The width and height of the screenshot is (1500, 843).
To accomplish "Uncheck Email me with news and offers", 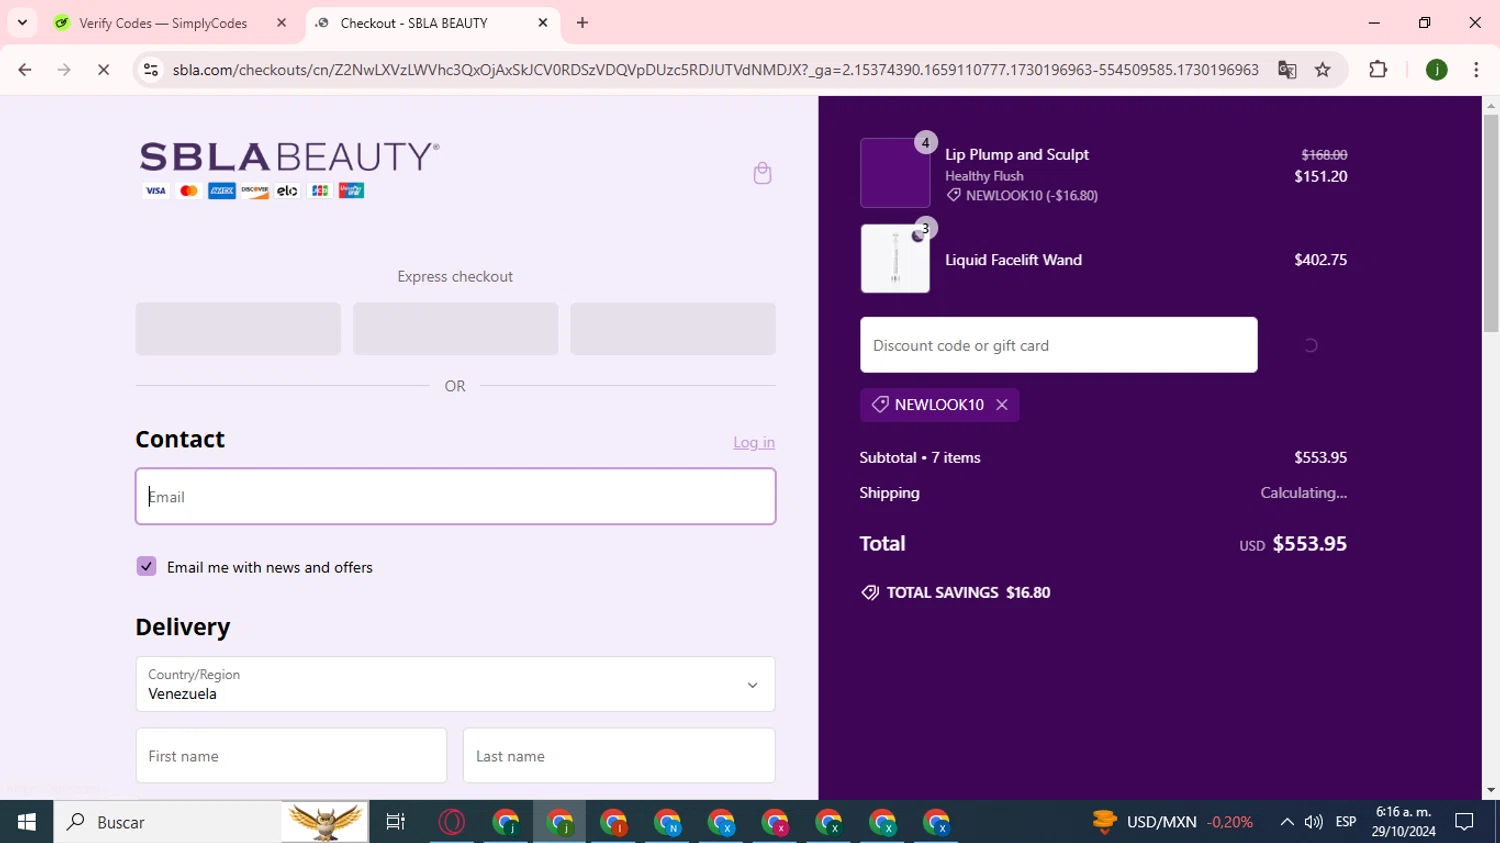I will [146, 566].
